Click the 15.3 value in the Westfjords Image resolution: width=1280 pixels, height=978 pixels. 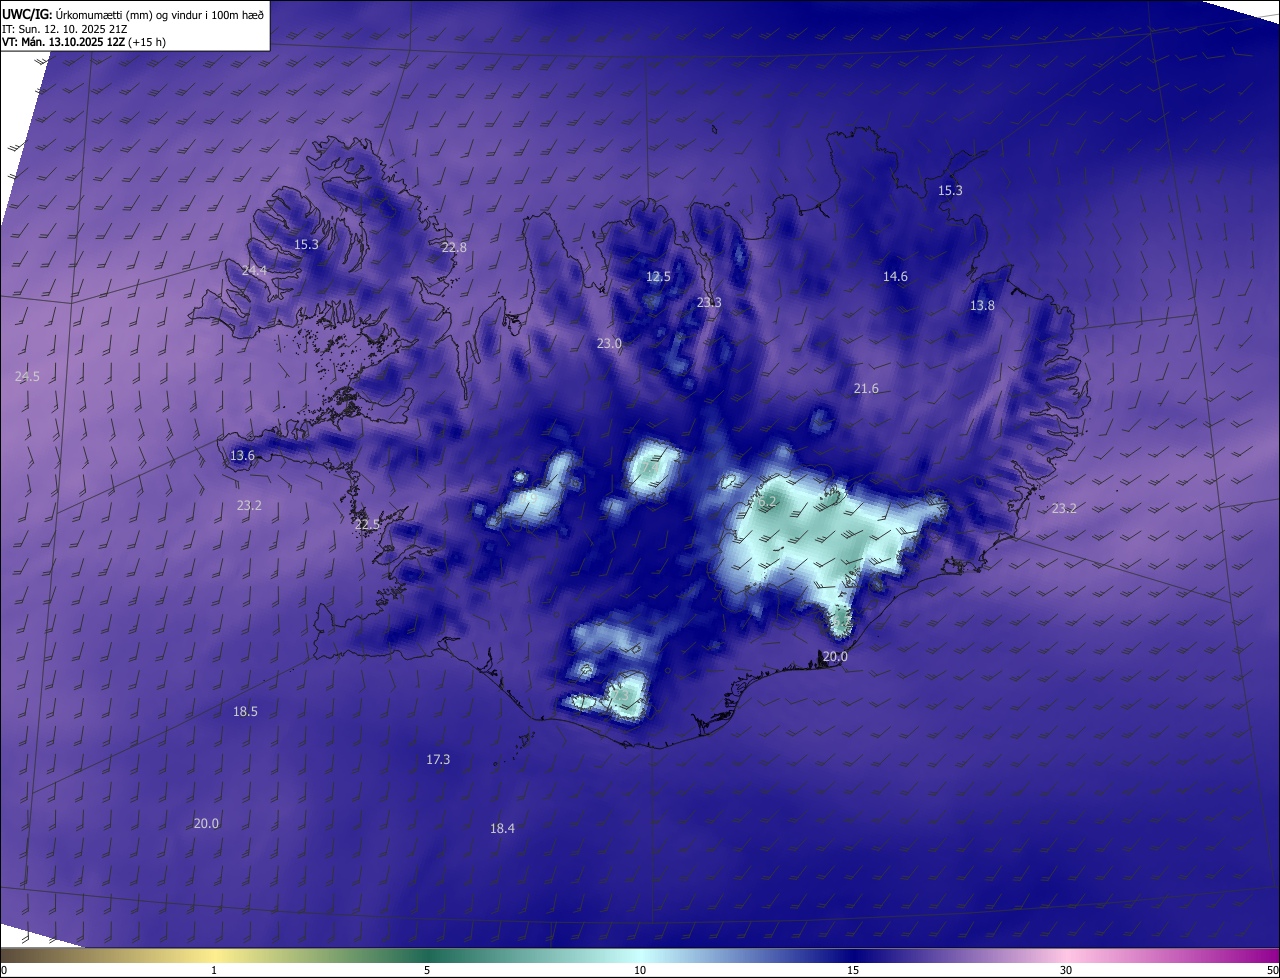(306, 245)
